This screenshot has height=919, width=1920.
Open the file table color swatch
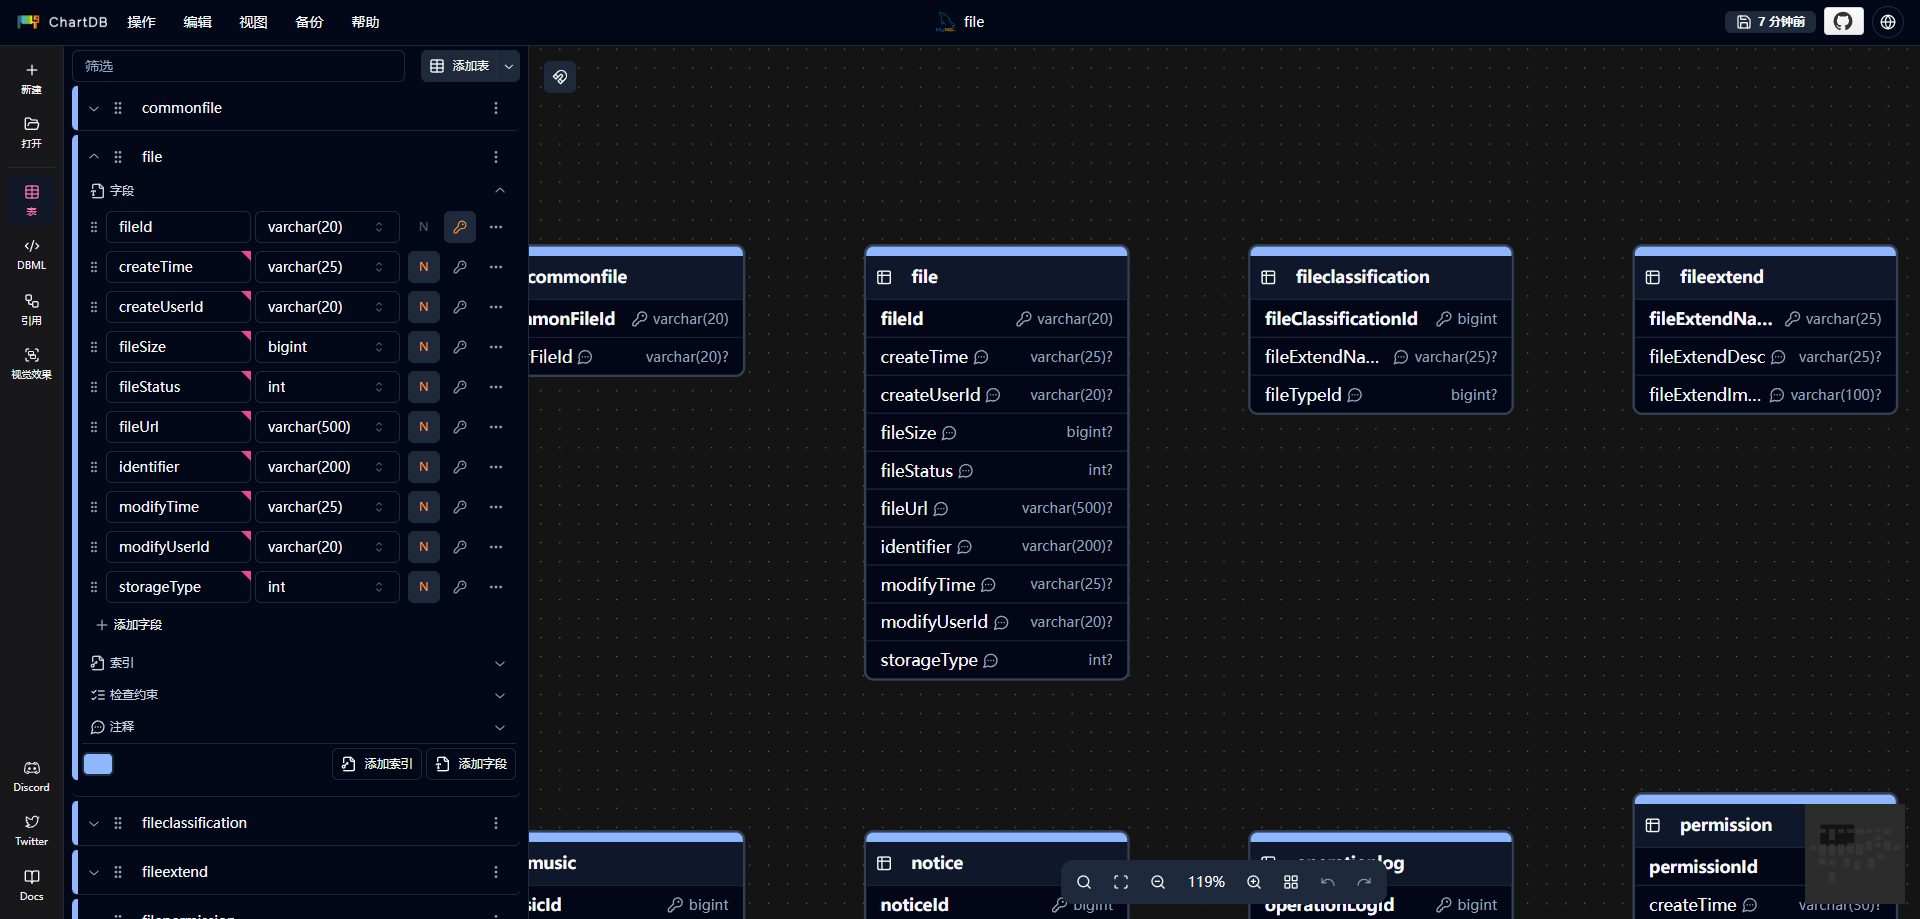click(x=98, y=764)
